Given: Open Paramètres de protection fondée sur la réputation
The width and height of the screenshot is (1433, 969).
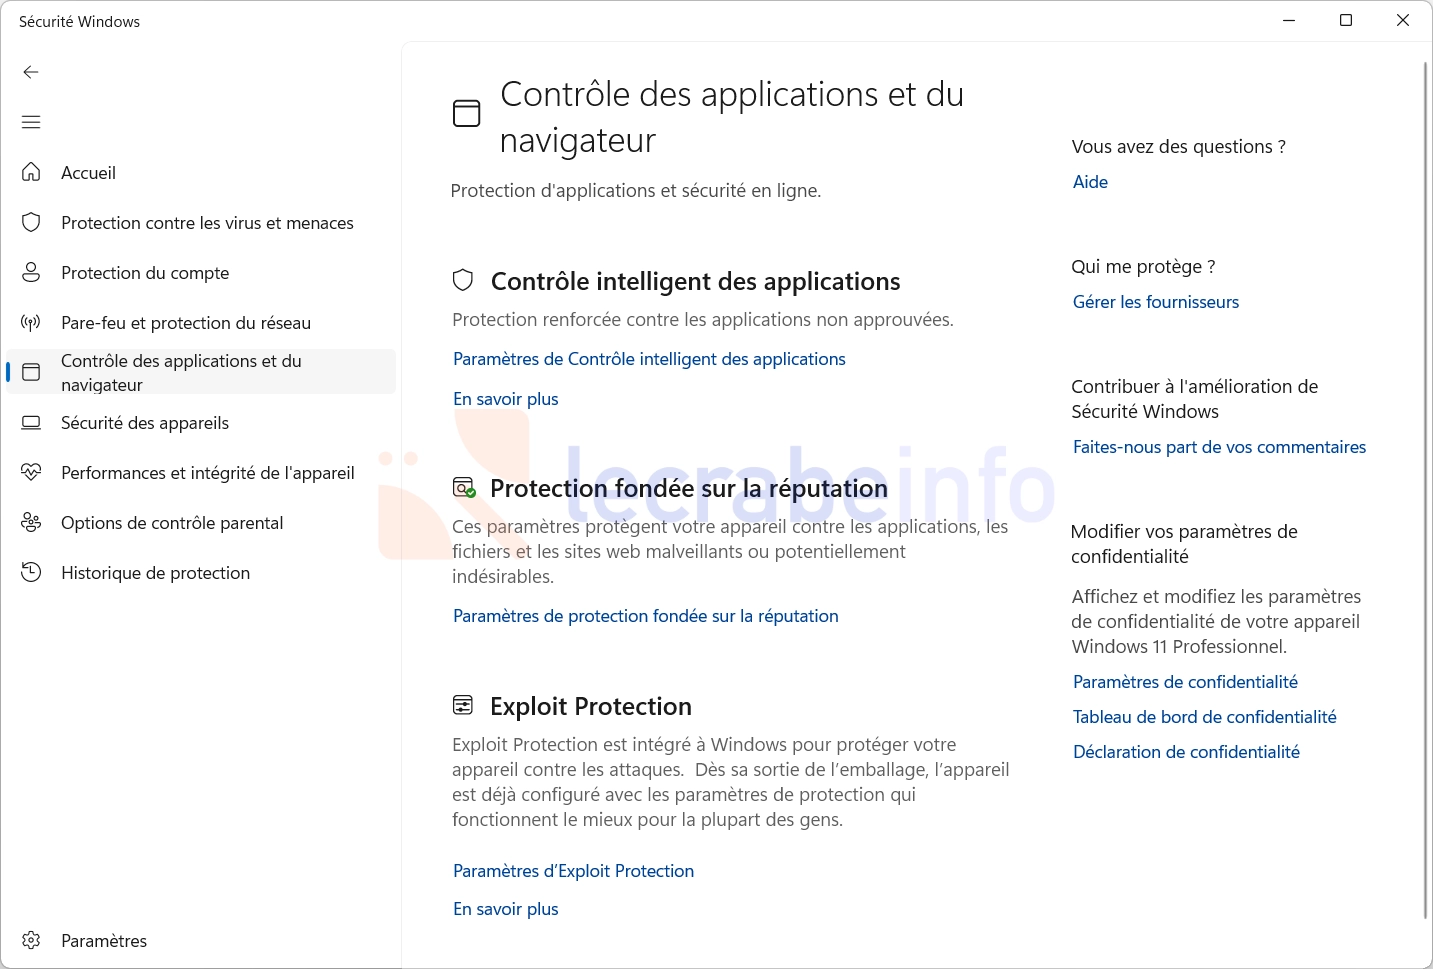Looking at the screenshot, I should click(x=645, y=616).
